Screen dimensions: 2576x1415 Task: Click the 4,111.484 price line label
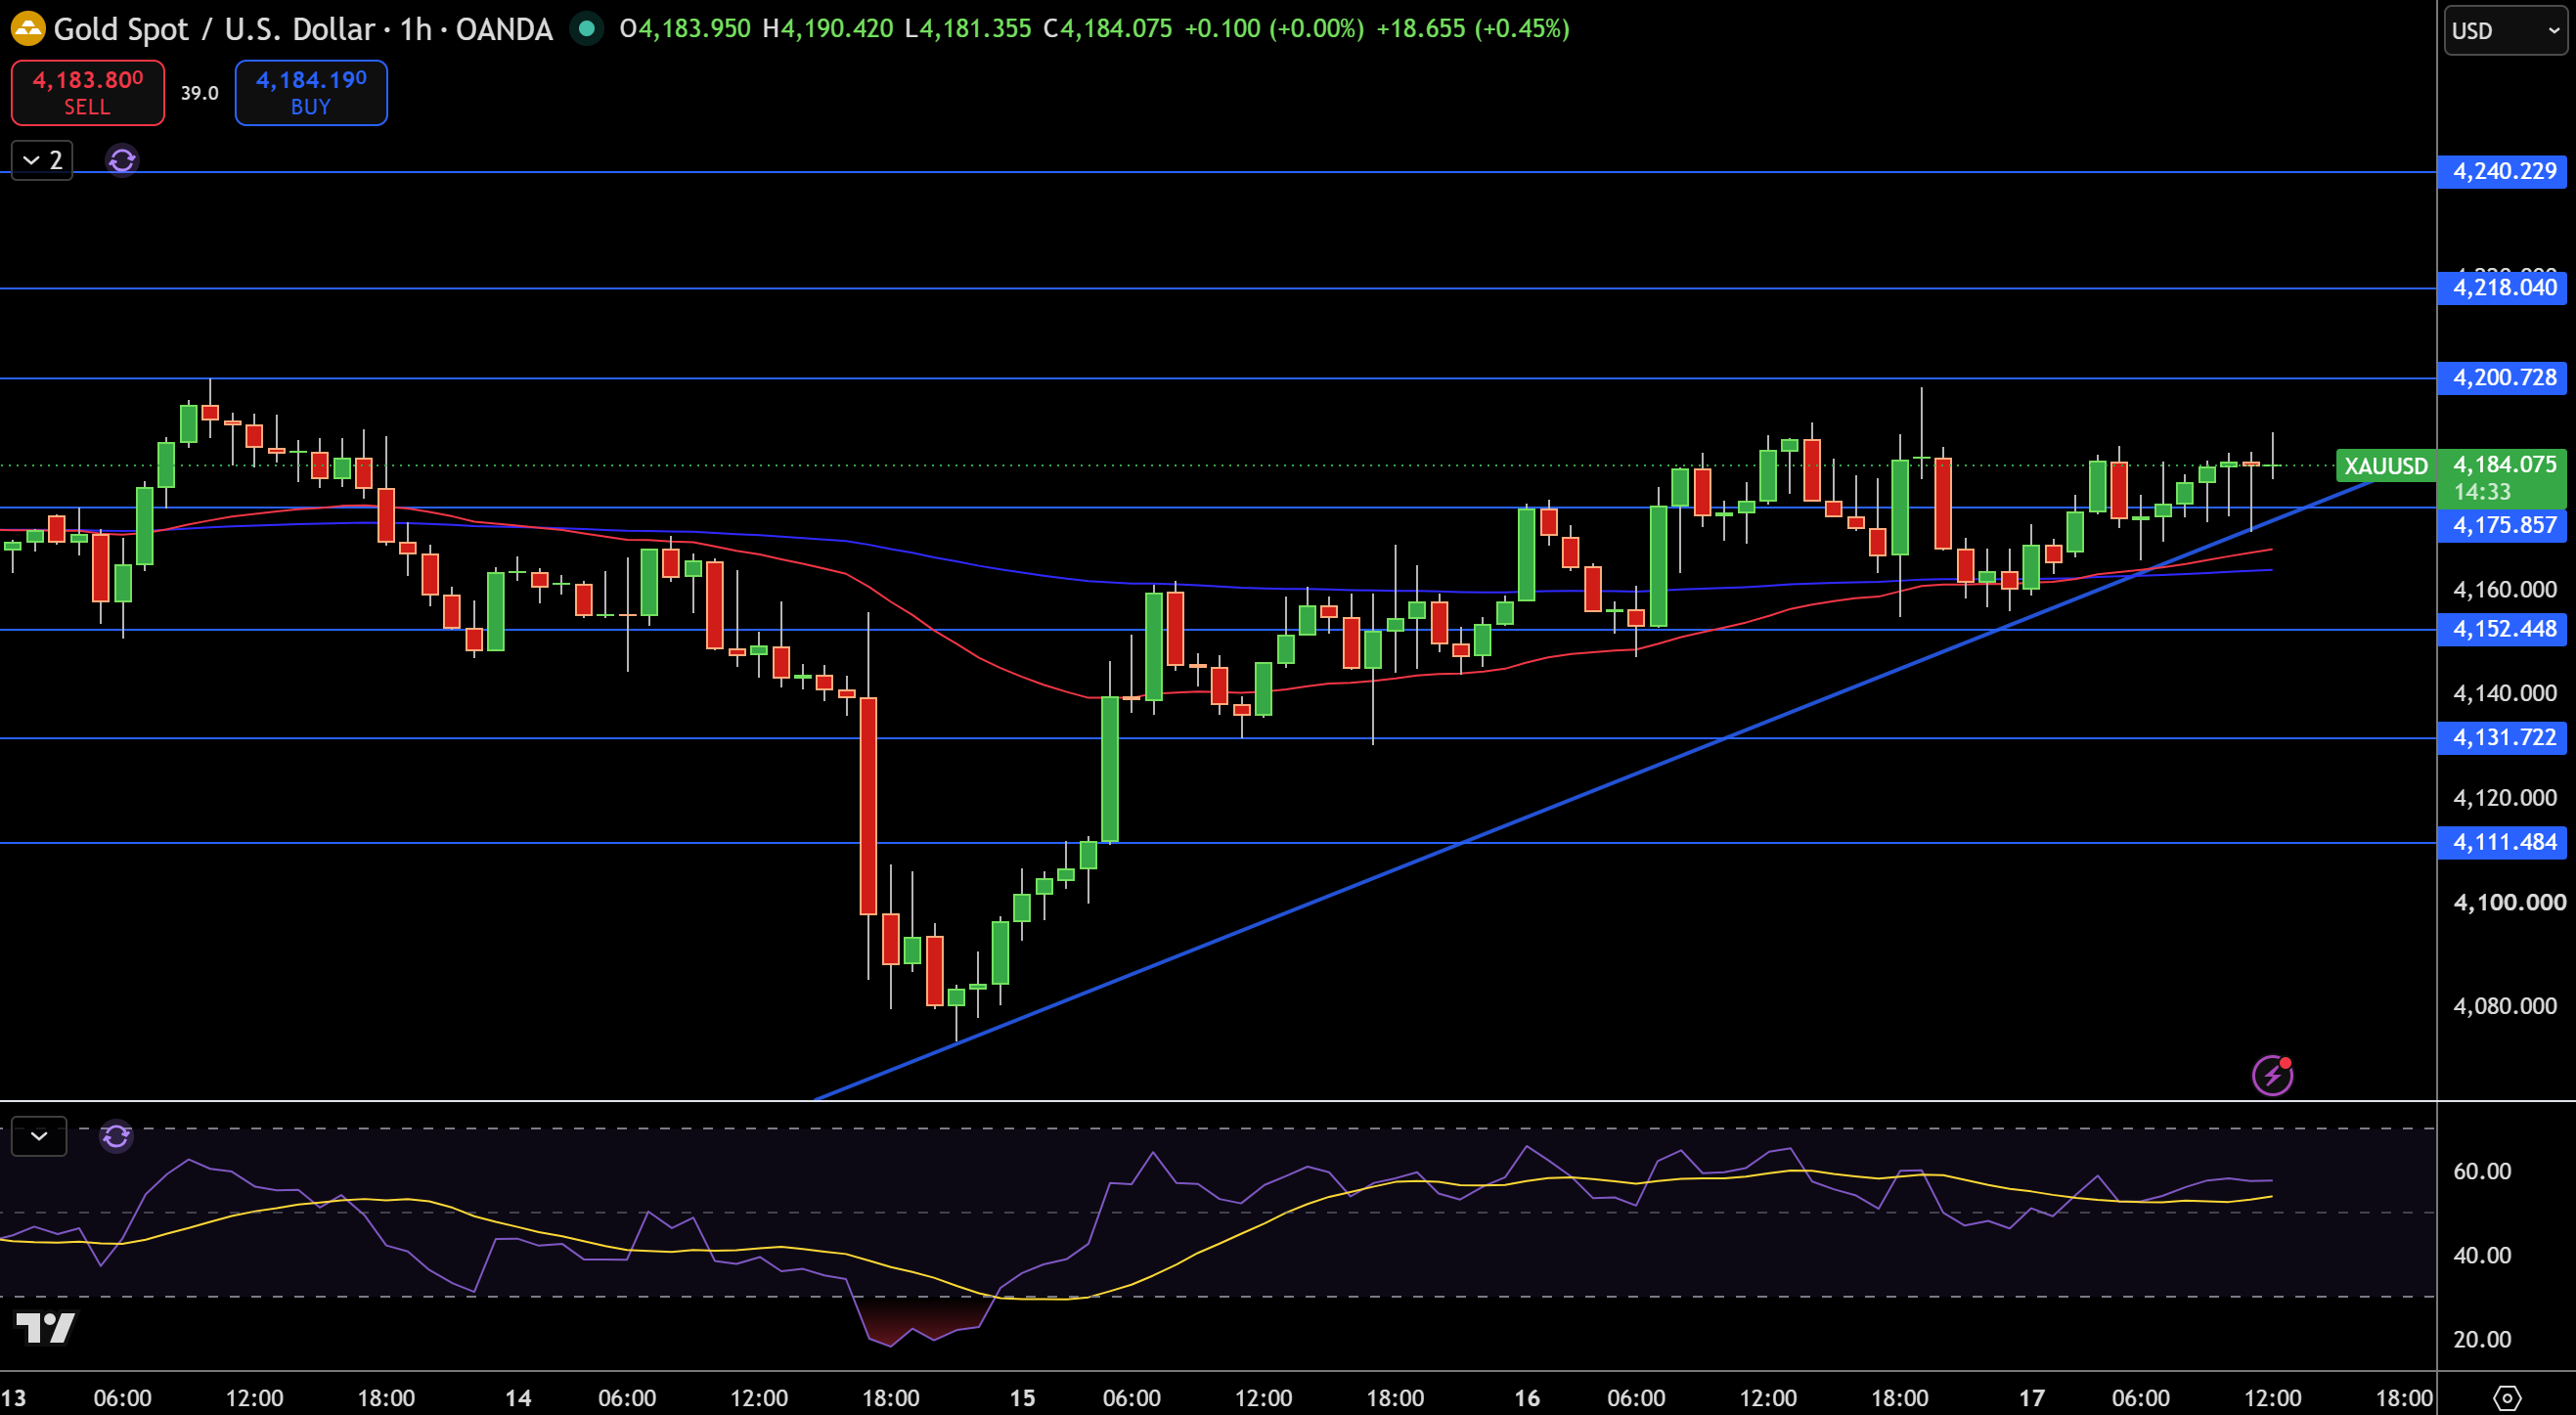(2503, 842)
